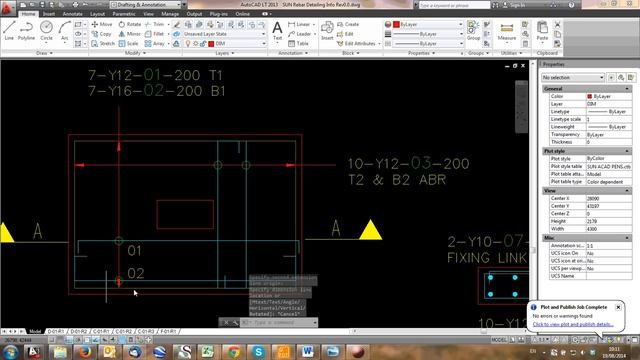
Task: Toggle MODEL space button in status bar
Action: [x=498, y=340]
